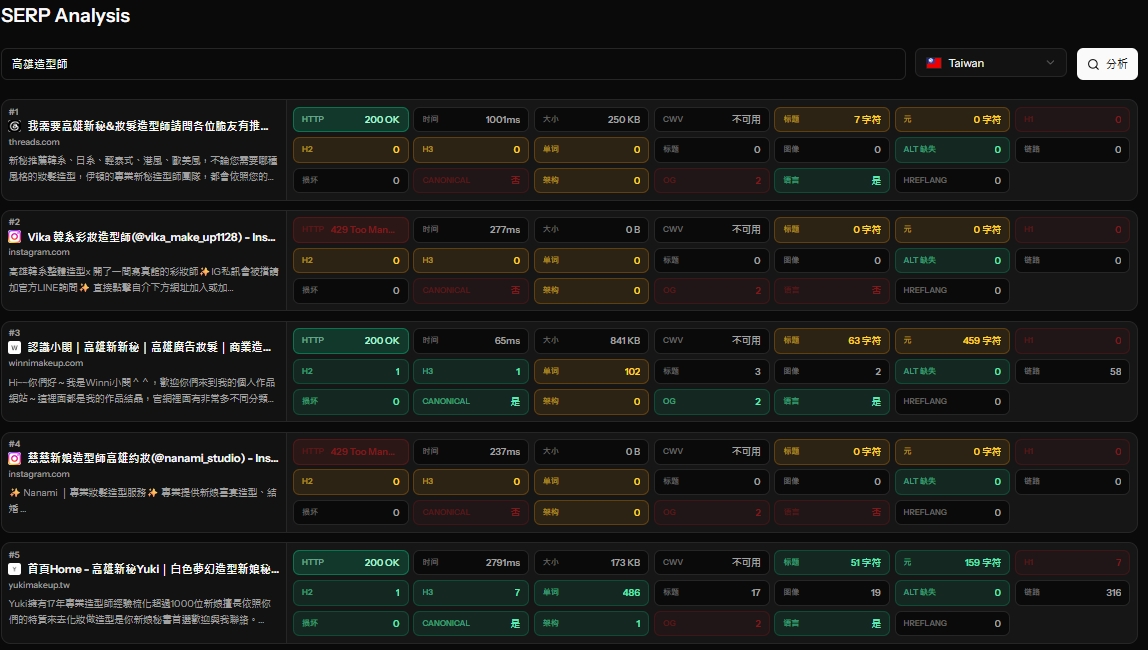Click instagram.com domain under the Vika result
Screen dimensions: 1148x650
(39, 252)
